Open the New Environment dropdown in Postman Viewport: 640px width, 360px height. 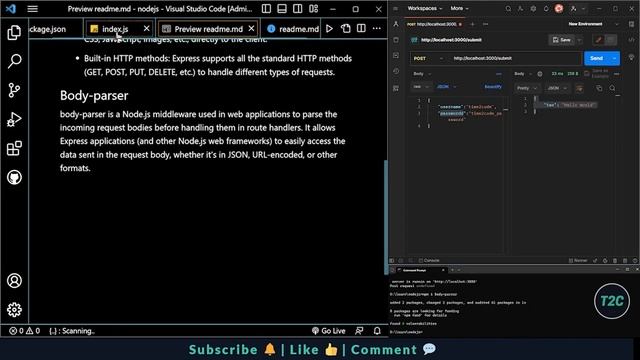(x=594, y=24)
